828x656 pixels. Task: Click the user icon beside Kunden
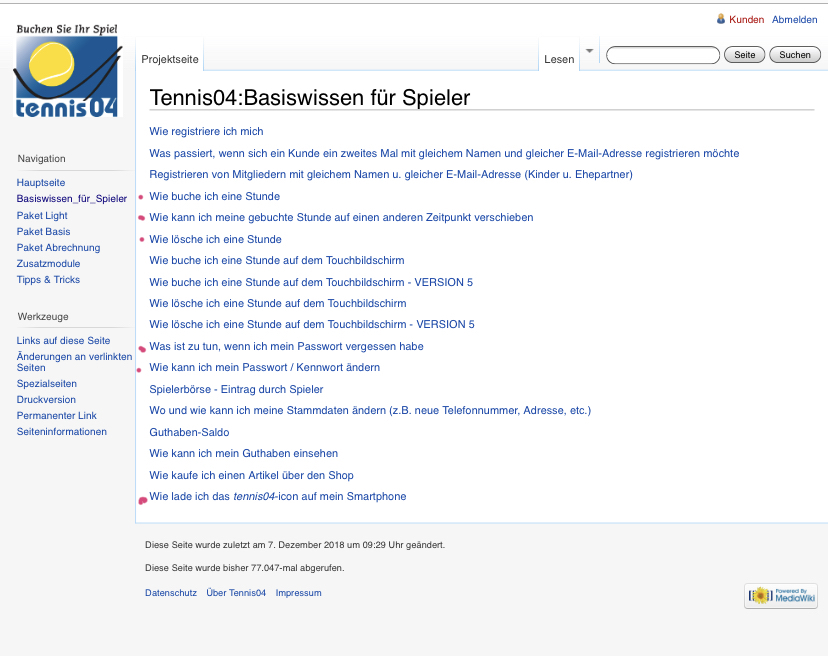click(721, 19)
